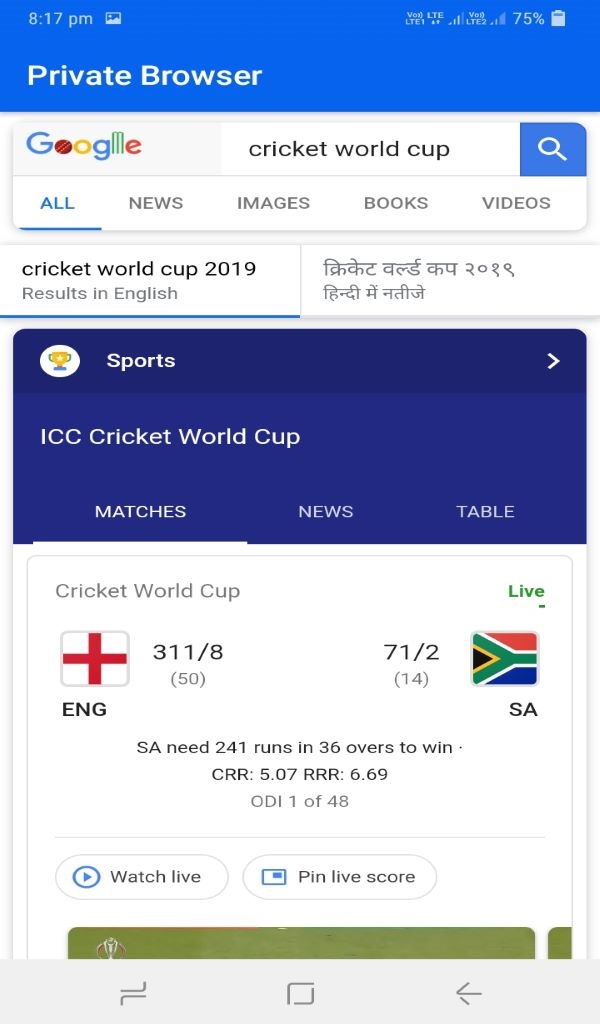Switch to IMAGES search tab
The height and width of the screenshot is (1024, 600).
click(x=273, y=203)
